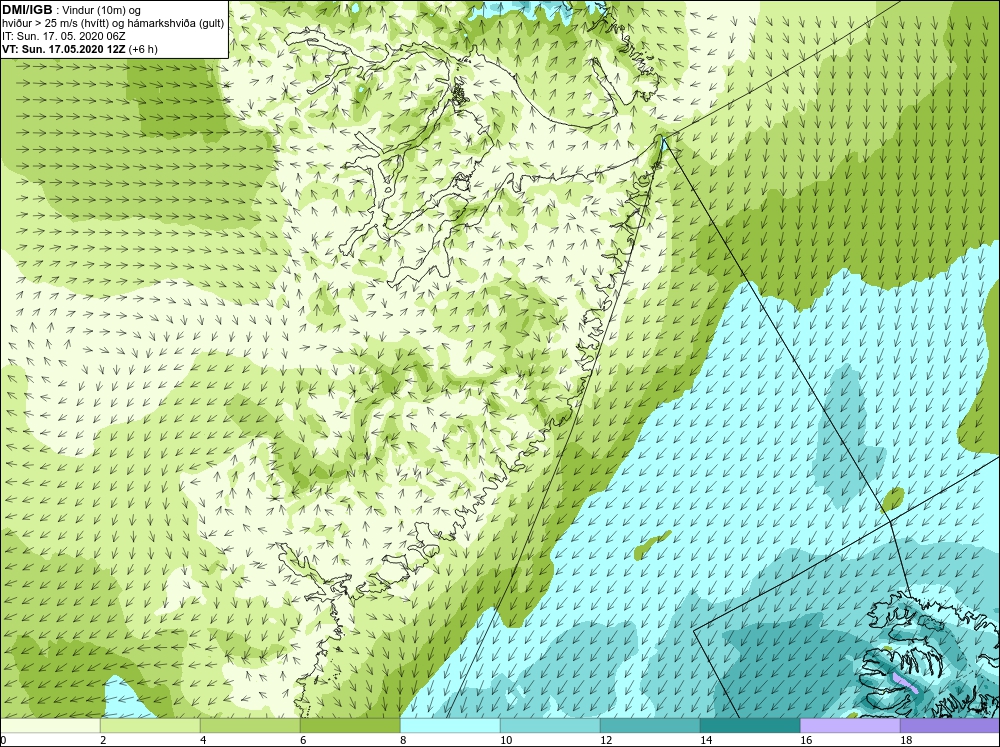1000x747 pixels.
Task: Click the legend label '6'
Action: tap(304, 740)
